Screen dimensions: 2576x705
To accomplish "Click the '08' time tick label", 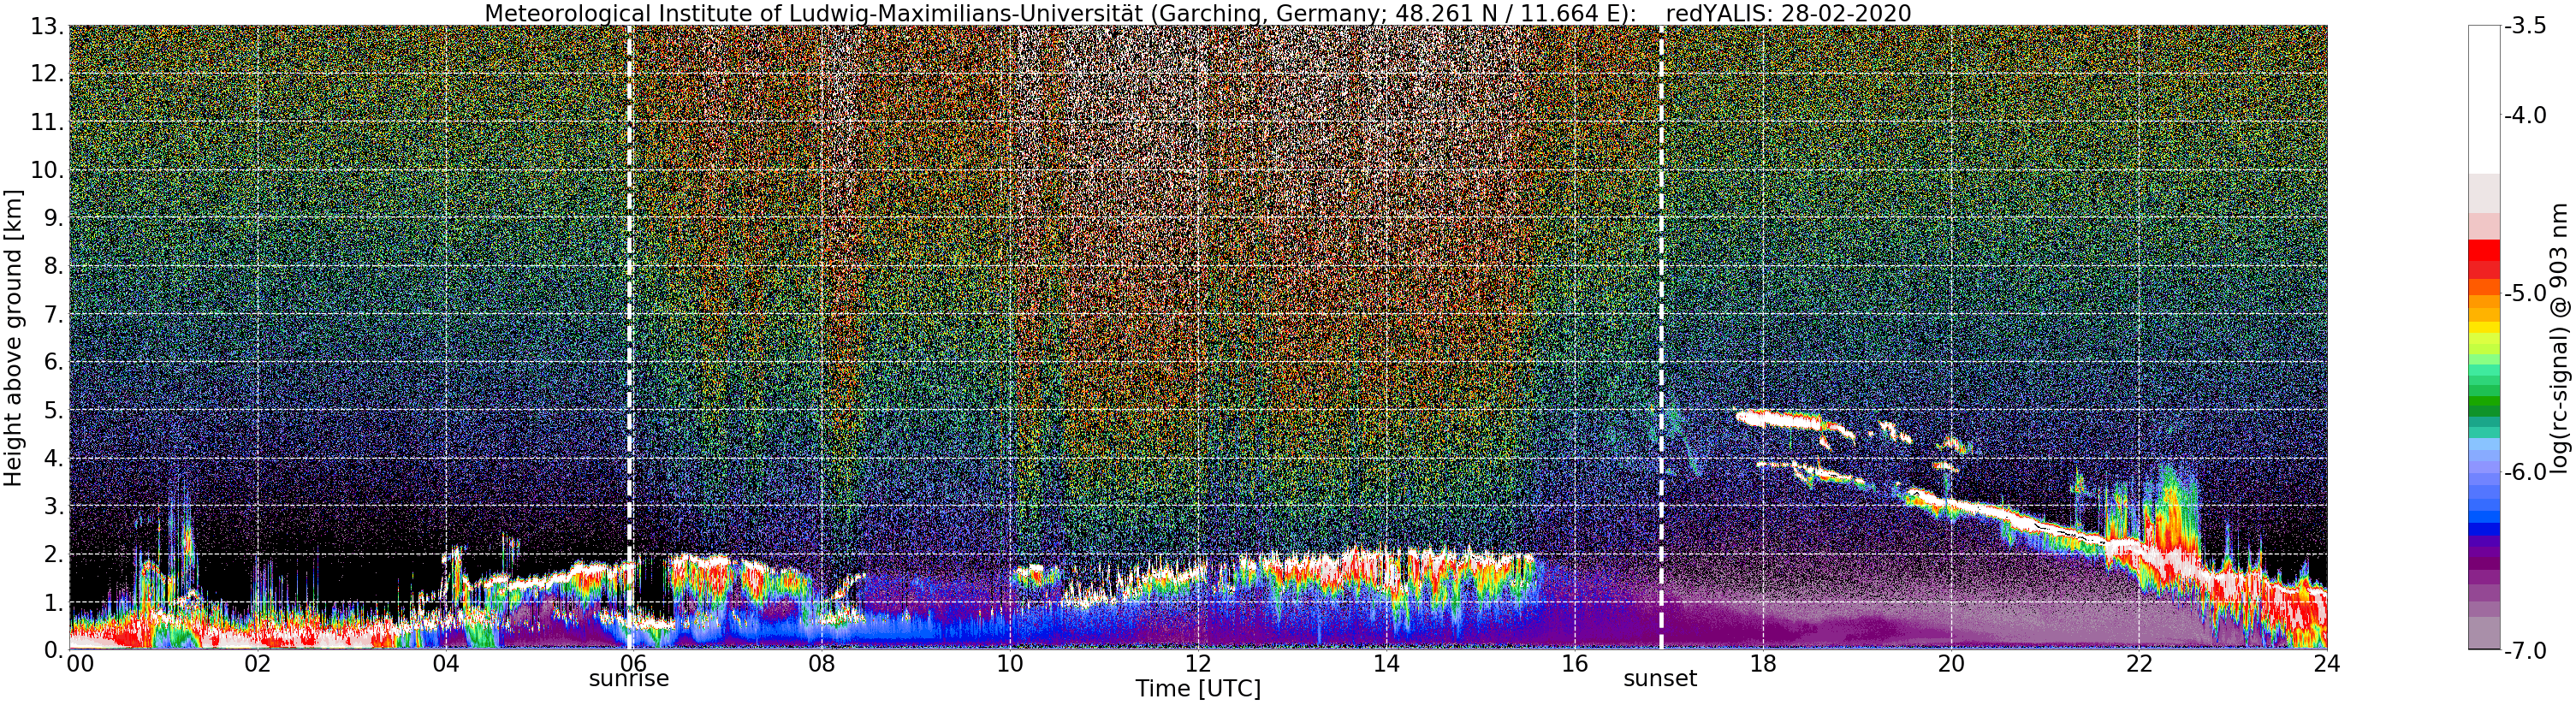I will [822, 663].
